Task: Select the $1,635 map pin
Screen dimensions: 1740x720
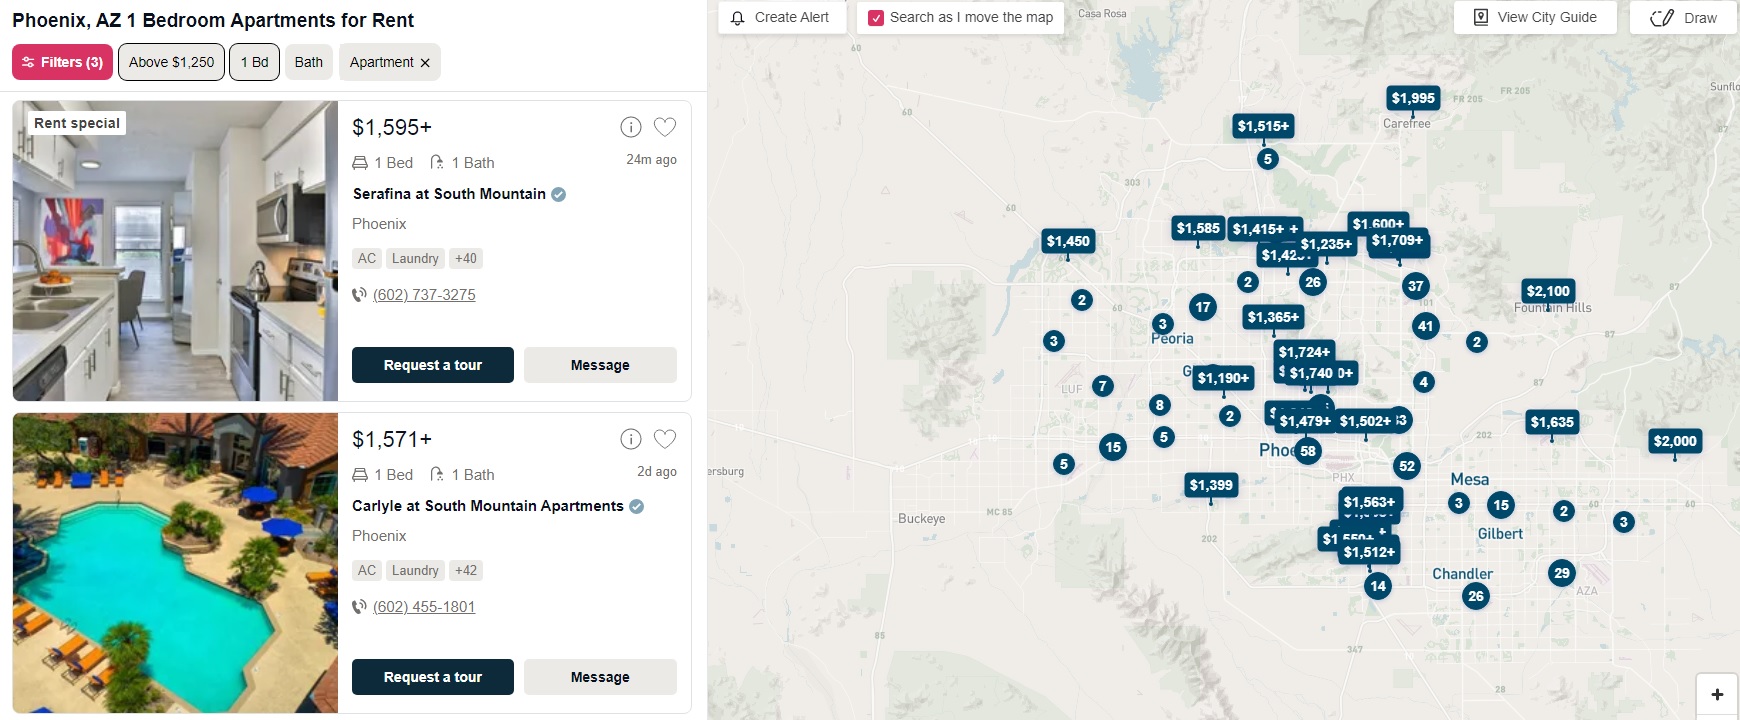Action: pyautogui.click(x=1552, y=422)
